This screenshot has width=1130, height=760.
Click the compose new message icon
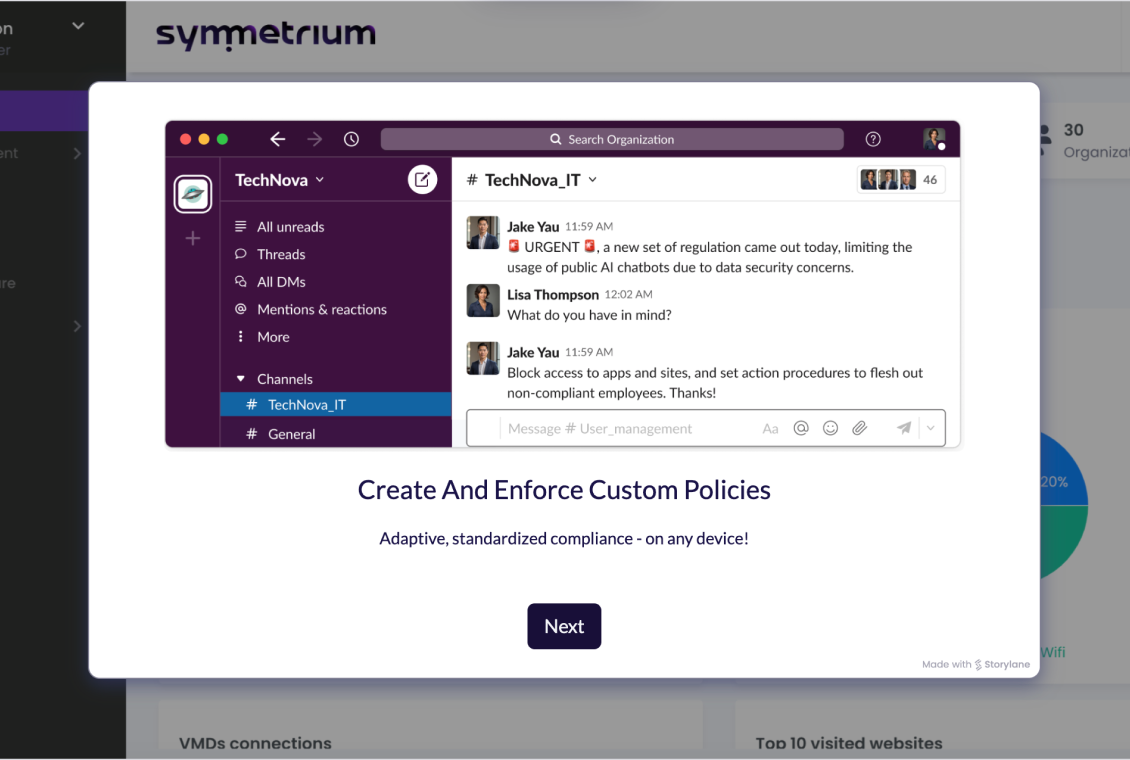[x=422, y=179]
